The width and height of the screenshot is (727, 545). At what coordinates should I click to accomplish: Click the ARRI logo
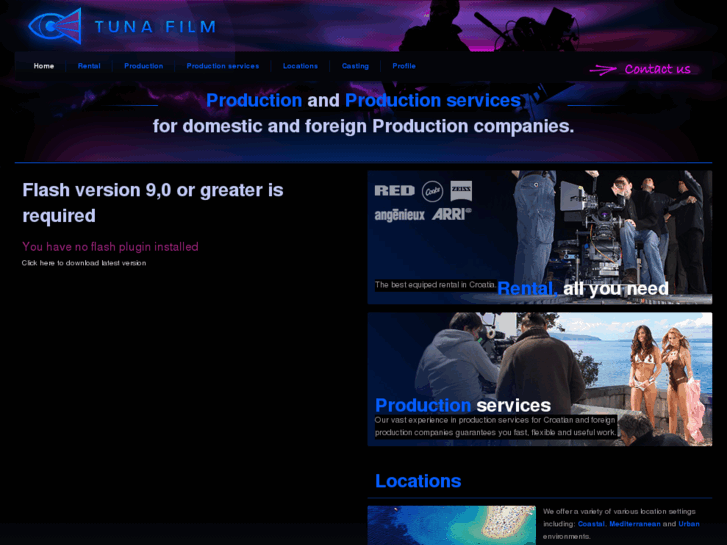452,214
